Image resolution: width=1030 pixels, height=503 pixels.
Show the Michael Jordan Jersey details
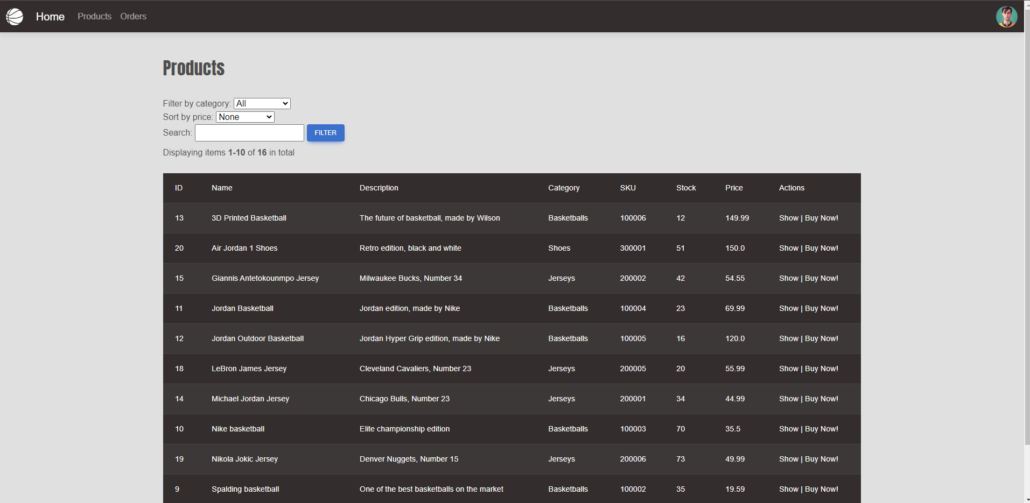788,399
